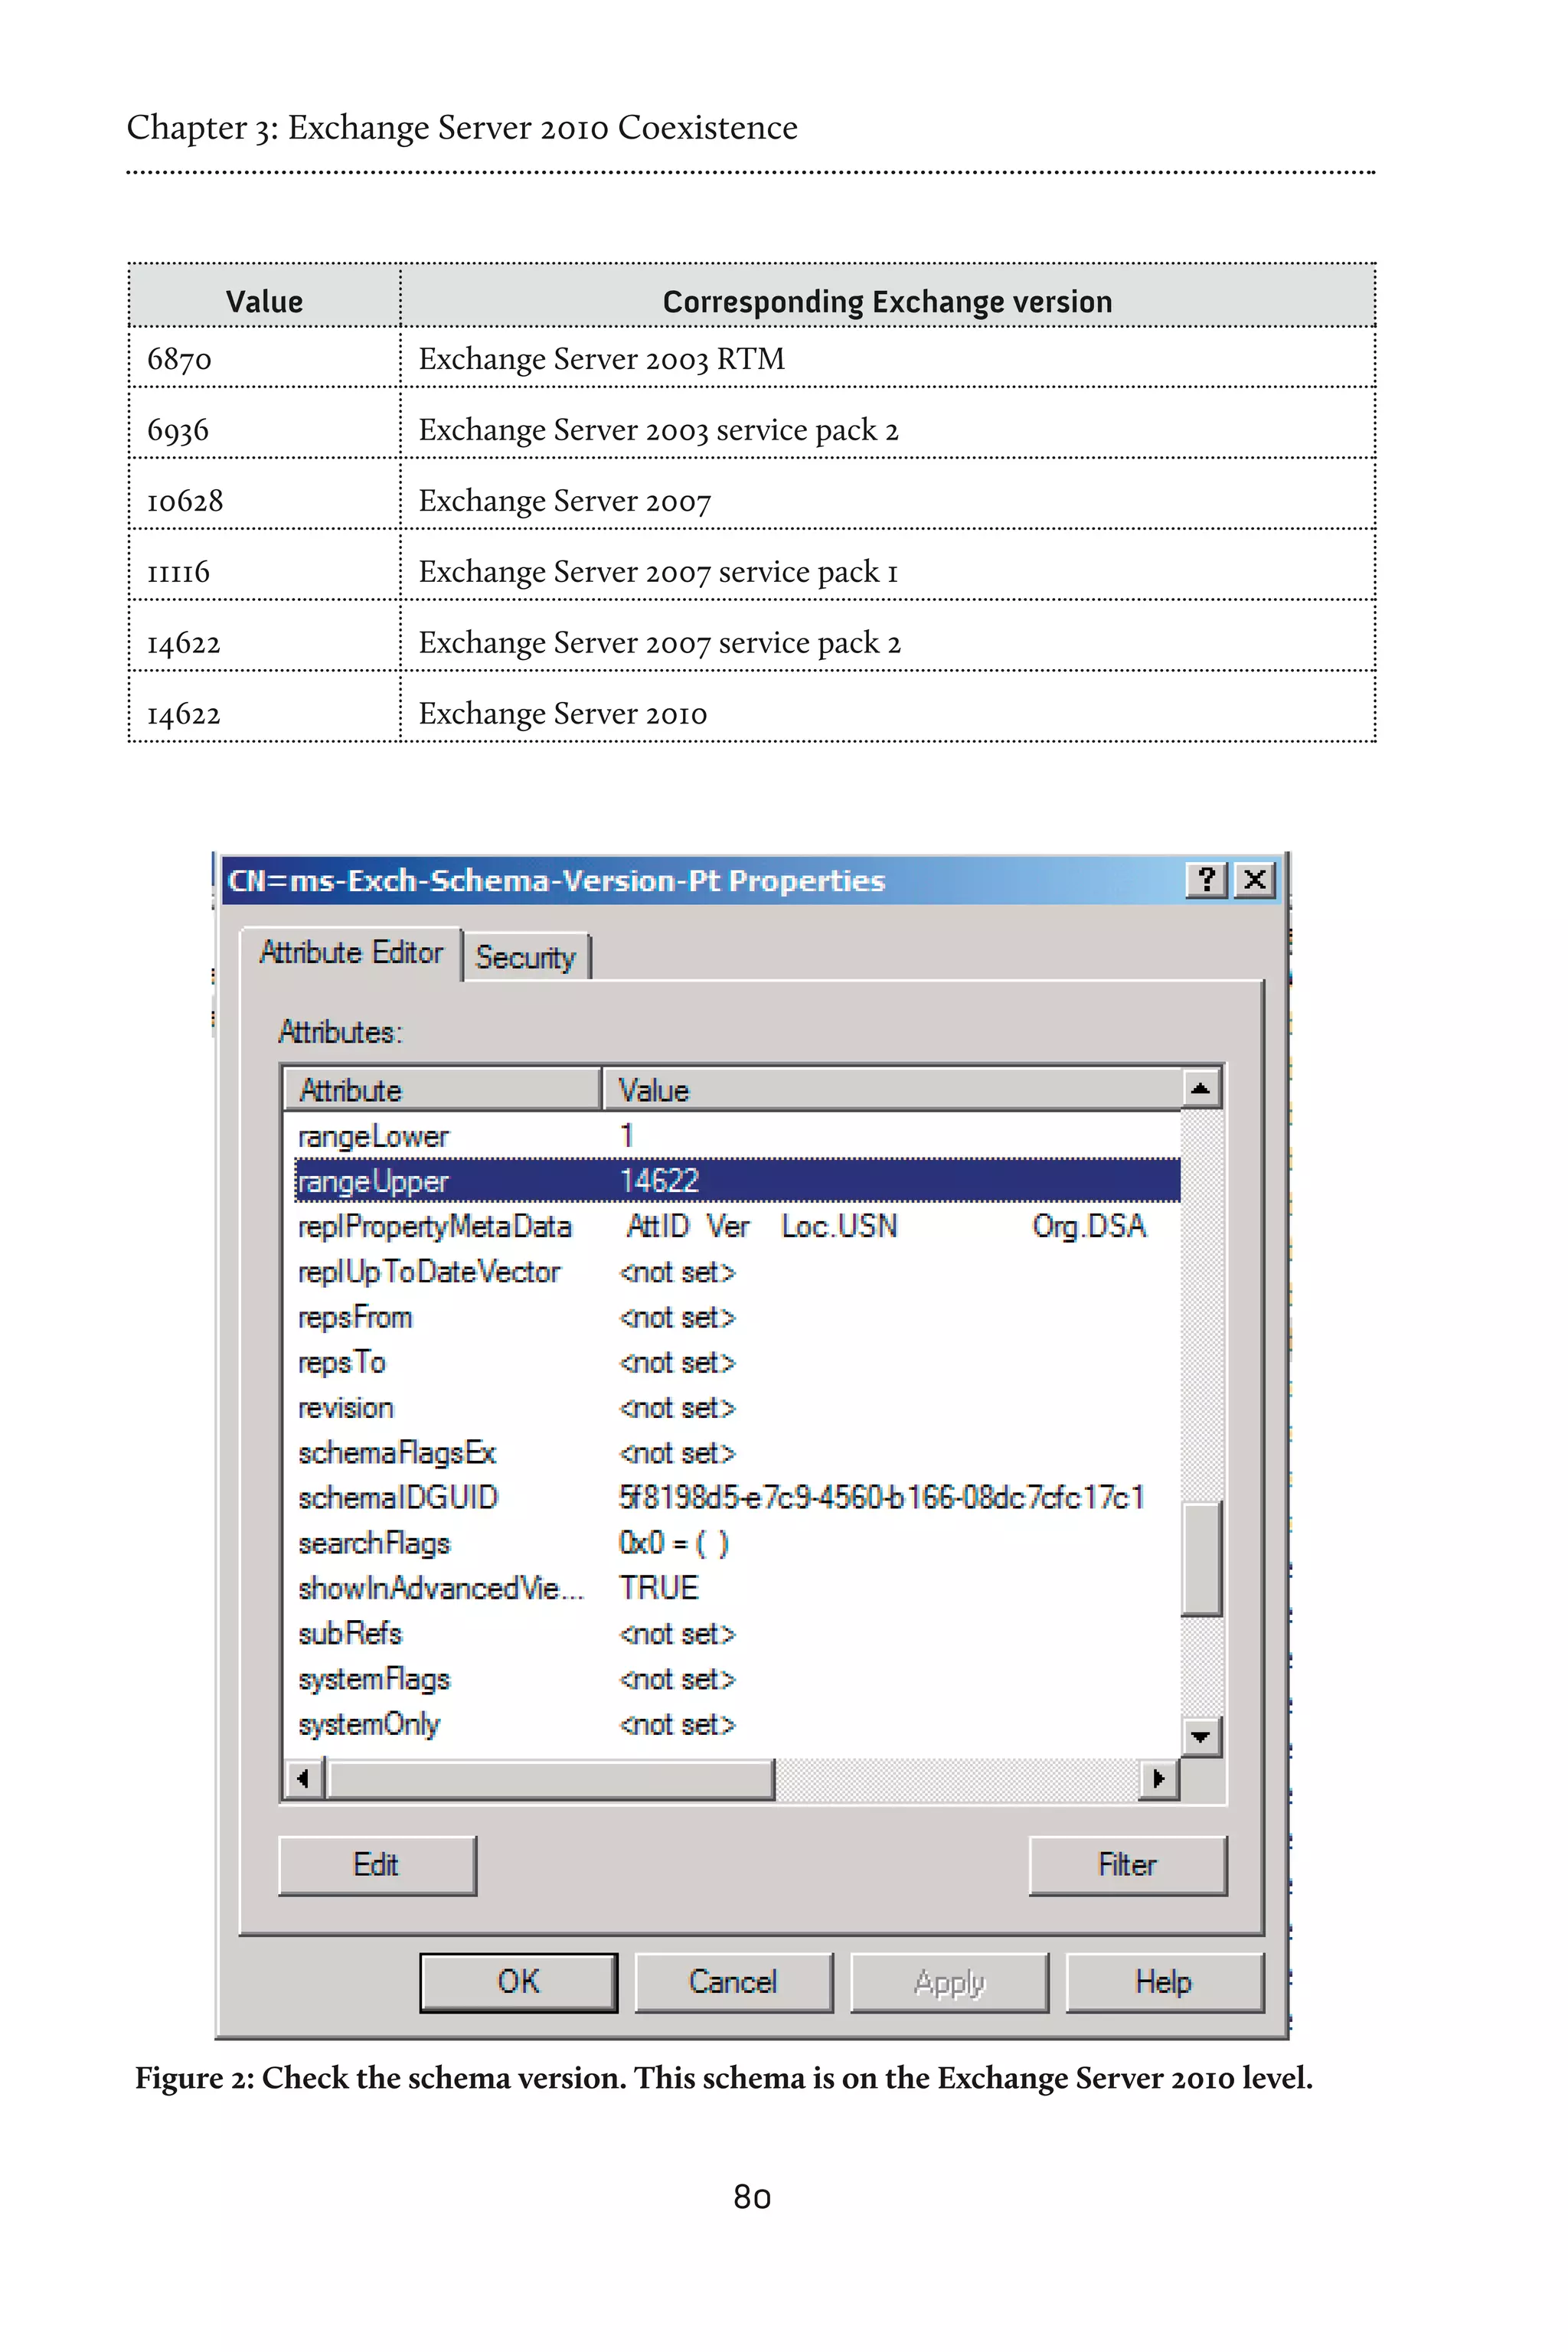Click the horizontal scroll right arrow
This screenshot has height=2352, width=1568.
1159,1779
